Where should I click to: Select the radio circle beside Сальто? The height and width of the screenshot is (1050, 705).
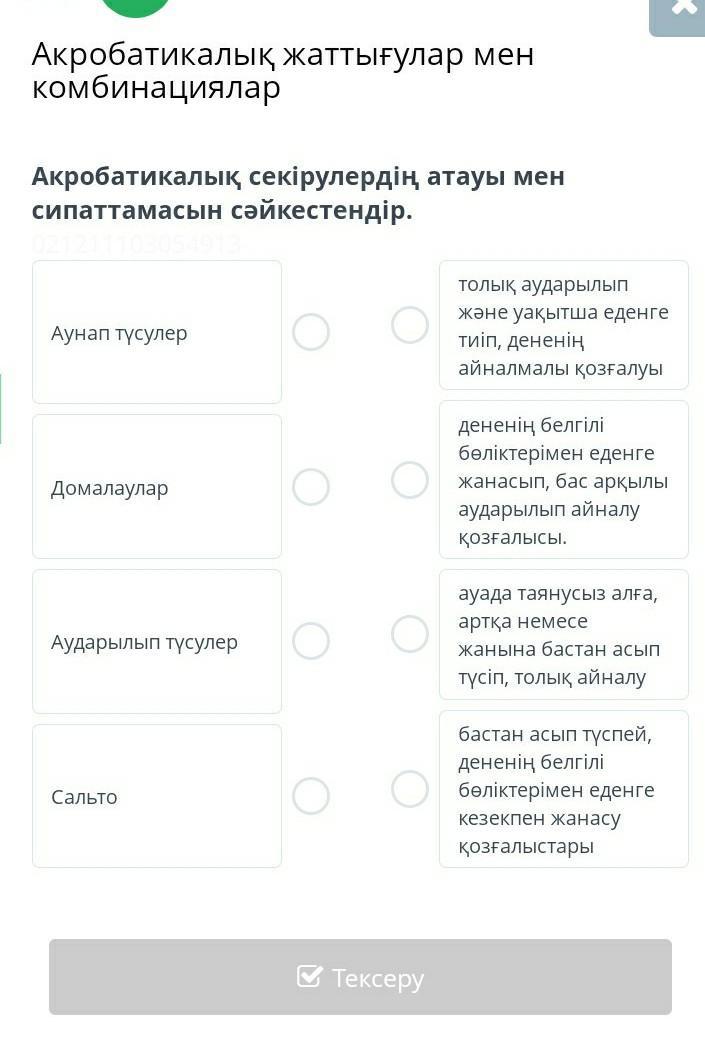[x=311, y=796]
